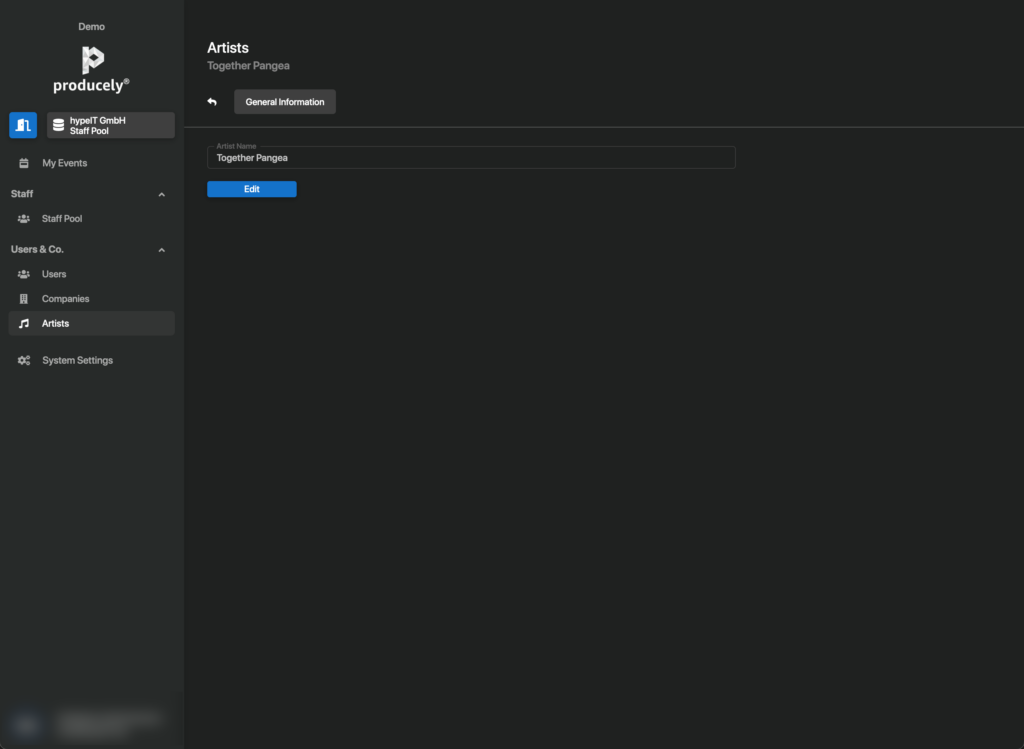Click the calendar icon beside My Events
Screen dimensions: 1024x749
(24, 163)
